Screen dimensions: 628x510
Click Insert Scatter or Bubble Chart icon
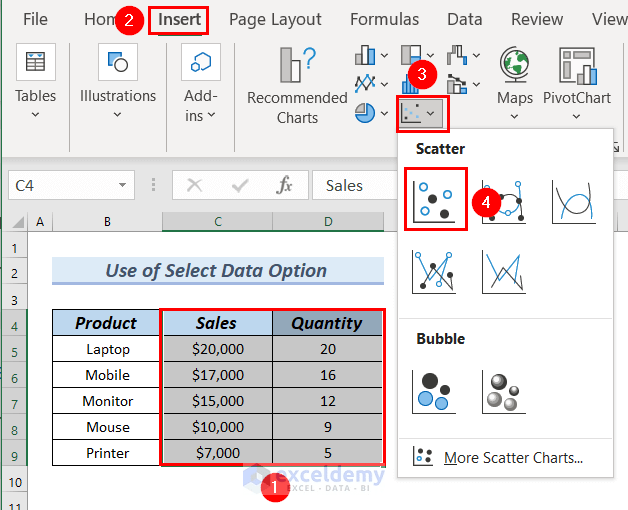point(422,114)
